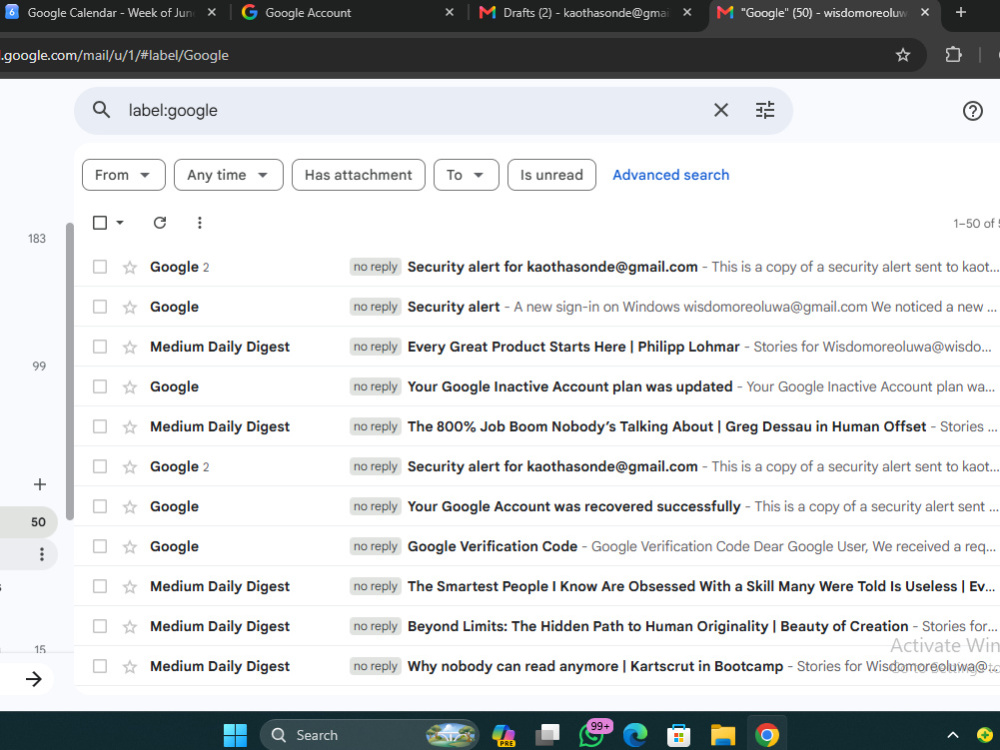Select the Security alert new sign-in email checkbox
The height and width of the screenshot is (750, 1000).
[x=99, y=307]
